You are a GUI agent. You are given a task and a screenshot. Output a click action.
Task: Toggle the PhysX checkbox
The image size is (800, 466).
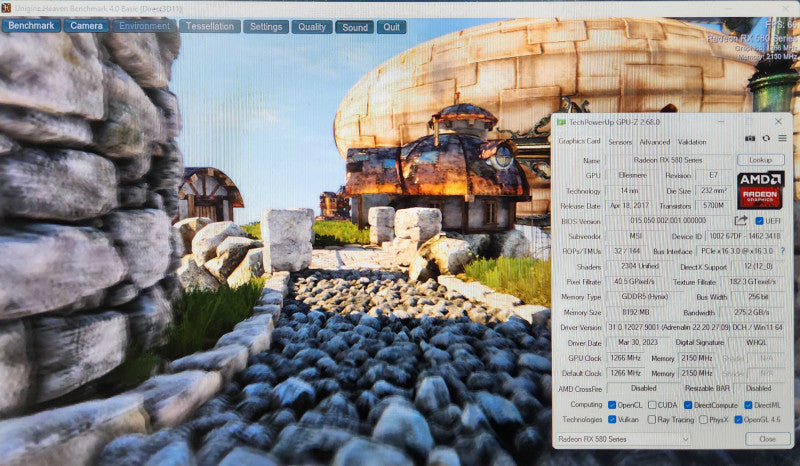(x=703, y=420)
